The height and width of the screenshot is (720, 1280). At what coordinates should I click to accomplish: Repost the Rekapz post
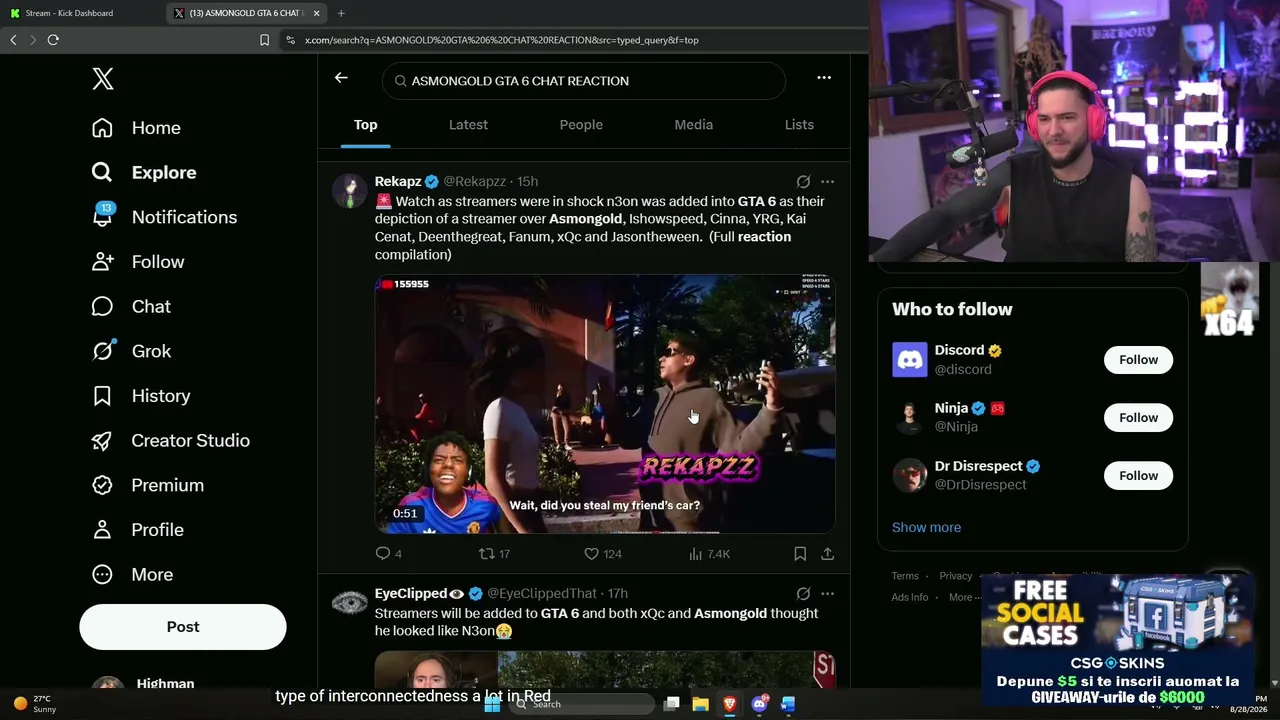coord(494,553)
